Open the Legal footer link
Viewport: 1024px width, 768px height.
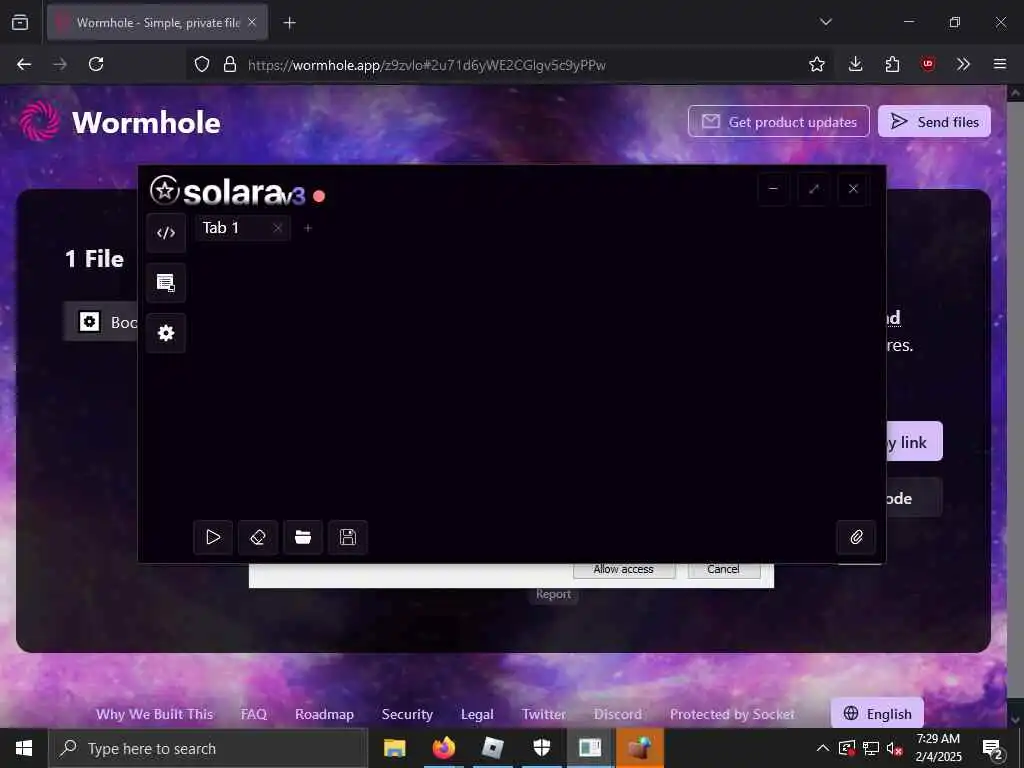[477, 714]
